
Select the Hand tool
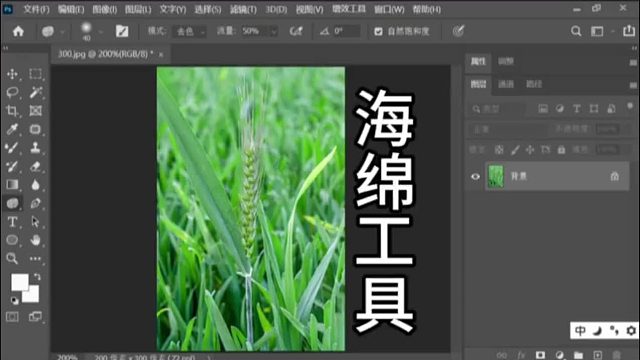pyautogui.click(x=36, y=240)
